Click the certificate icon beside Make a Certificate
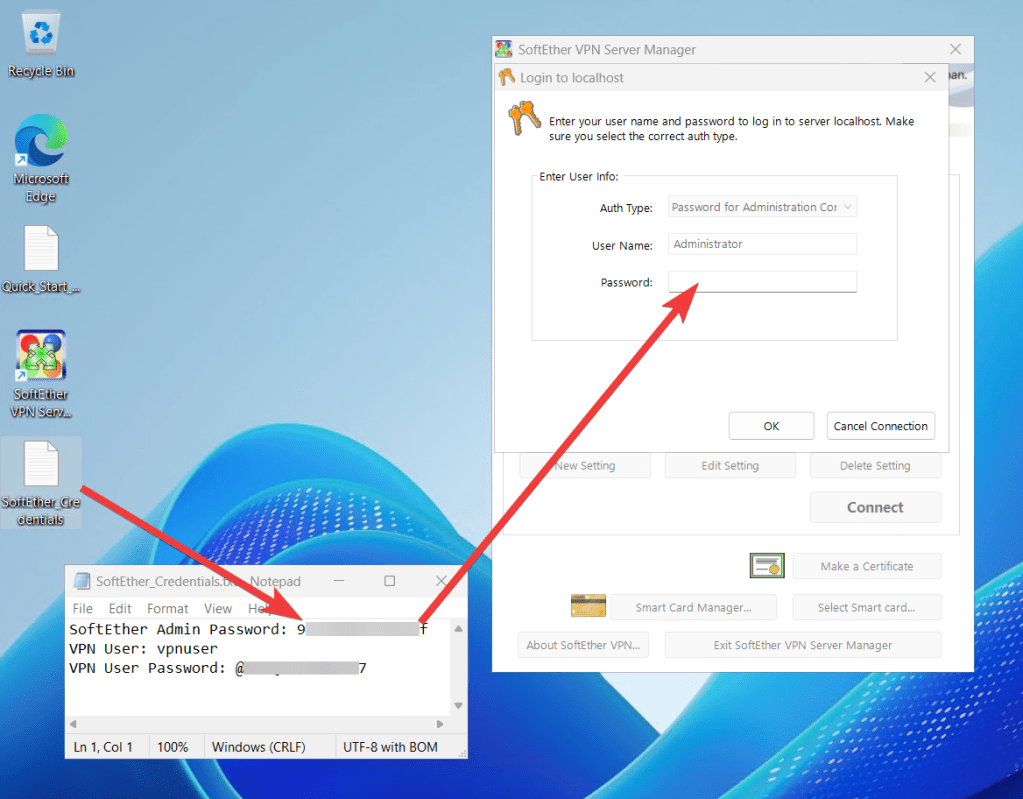Screen dimensions: 1023x799 point(767,566)
